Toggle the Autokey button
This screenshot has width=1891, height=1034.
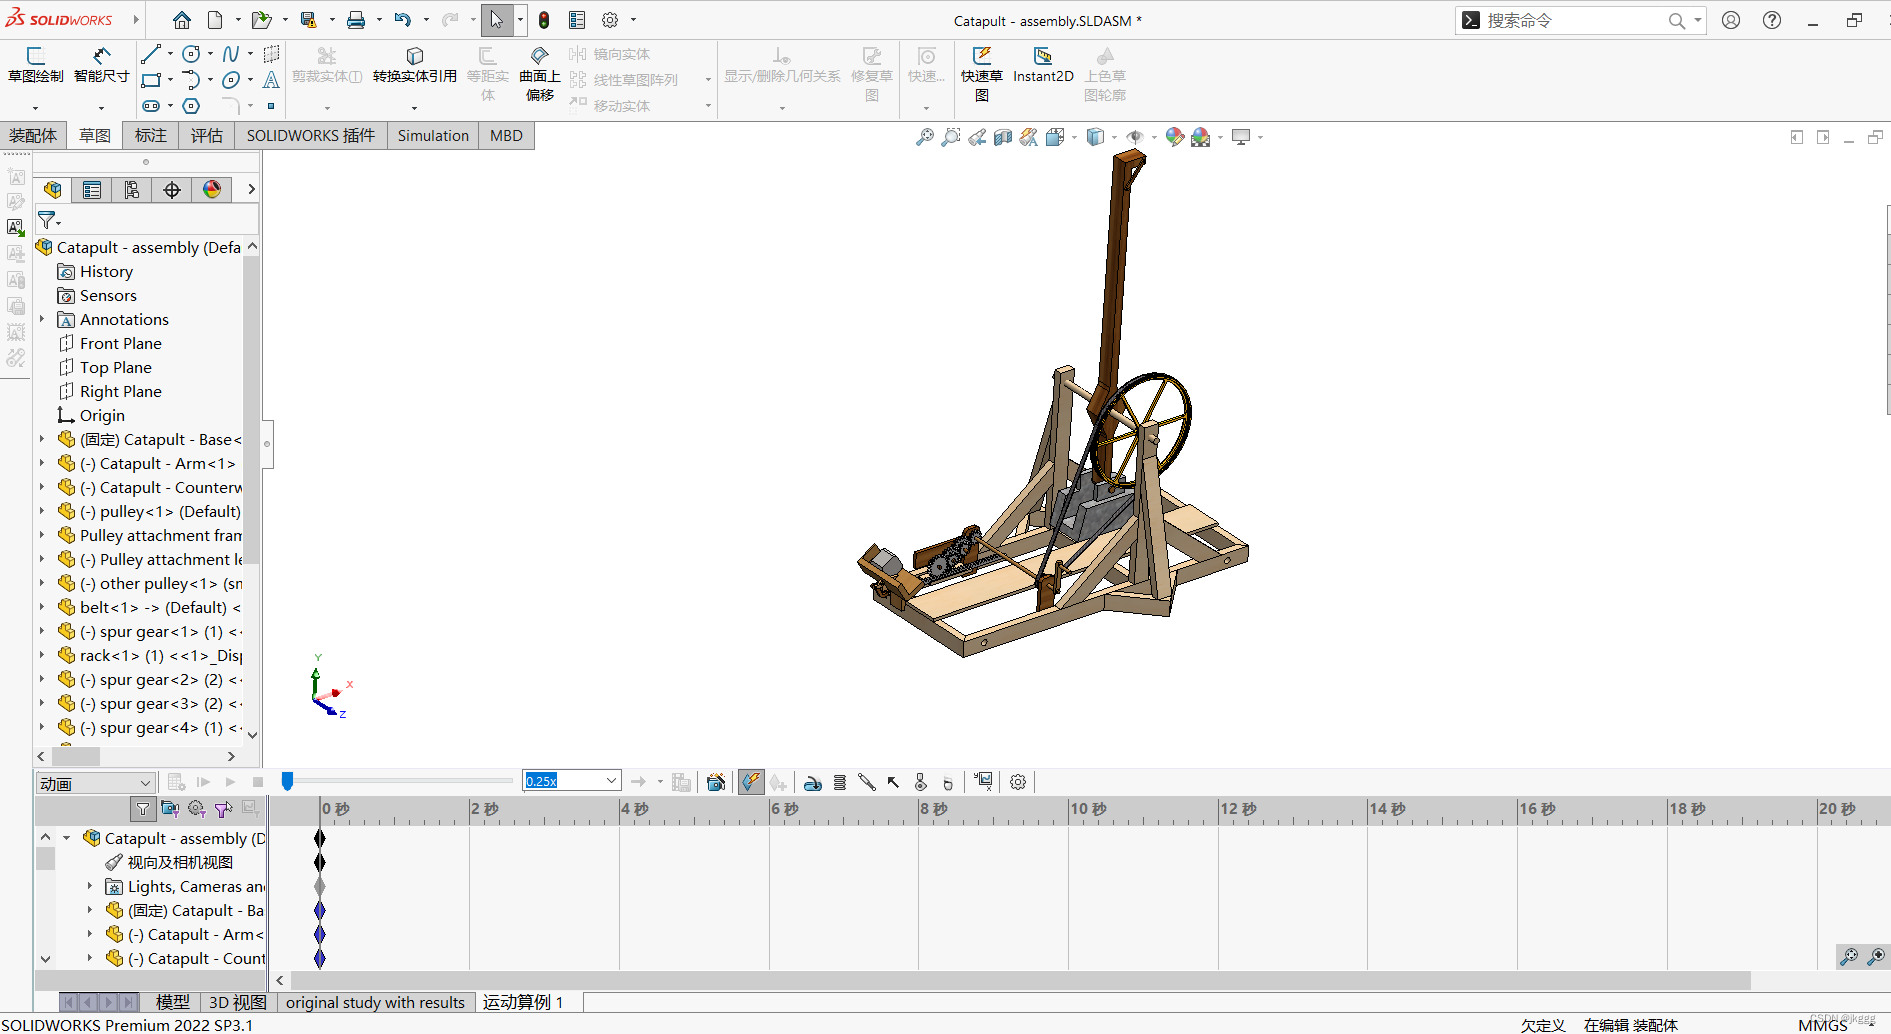point(751,782)
